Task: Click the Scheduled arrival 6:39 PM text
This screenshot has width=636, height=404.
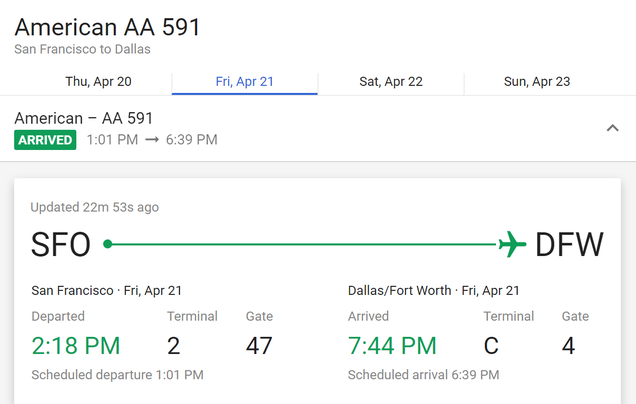Action: 423,375
